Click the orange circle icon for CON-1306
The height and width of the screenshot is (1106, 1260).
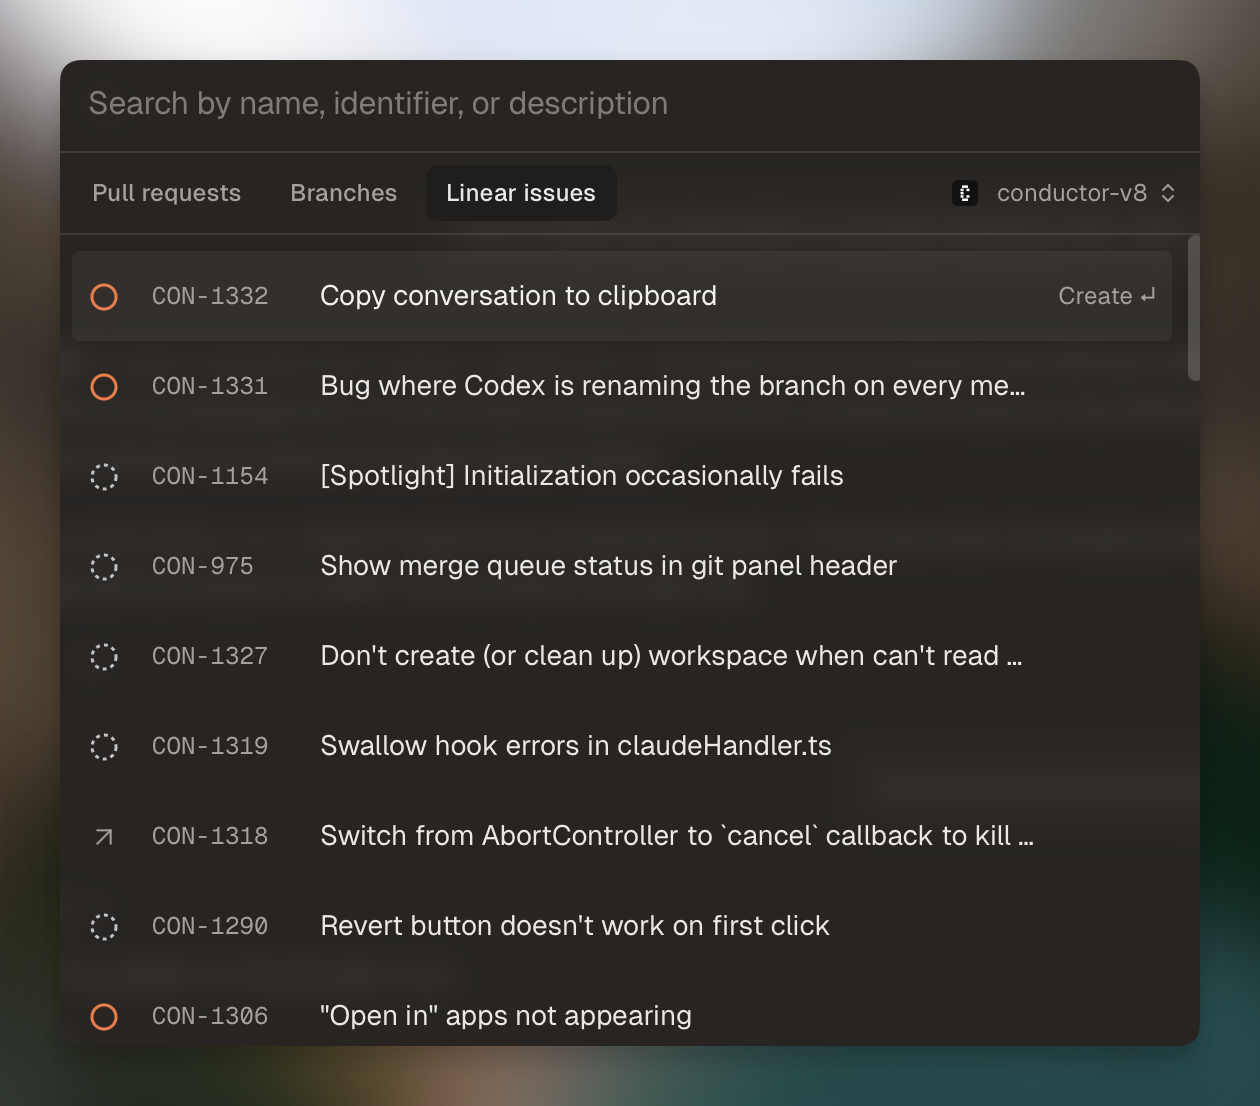click(104, 1017)
